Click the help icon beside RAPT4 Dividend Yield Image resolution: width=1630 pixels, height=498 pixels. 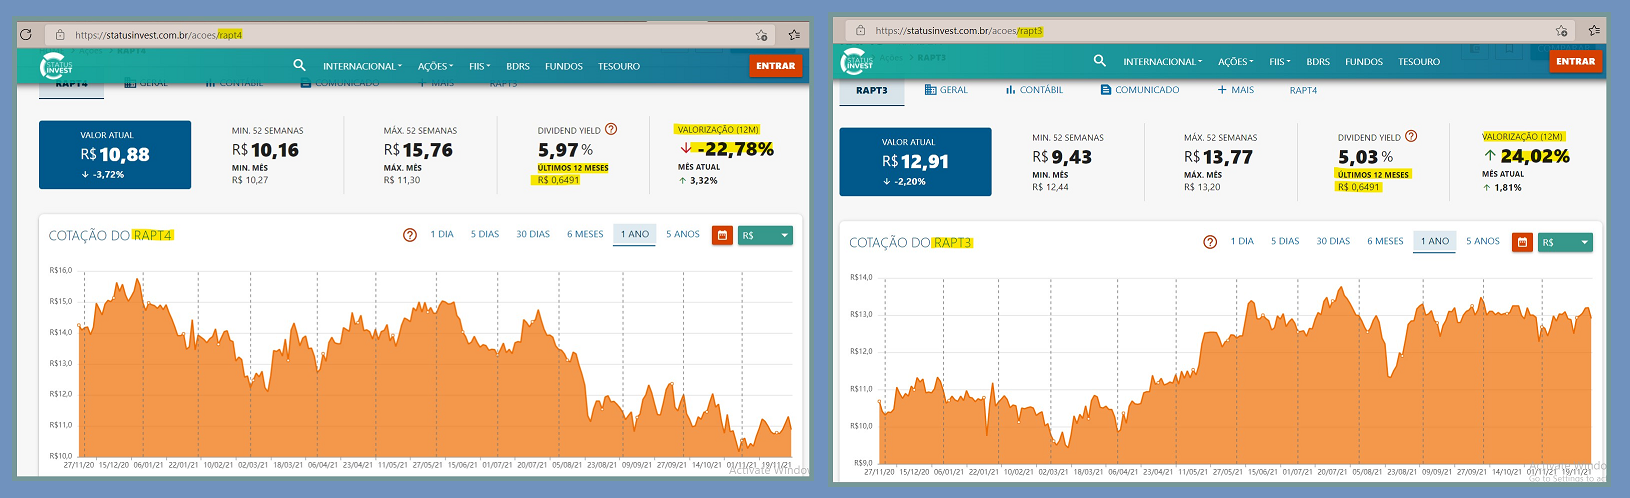click(x=611, y=129)
